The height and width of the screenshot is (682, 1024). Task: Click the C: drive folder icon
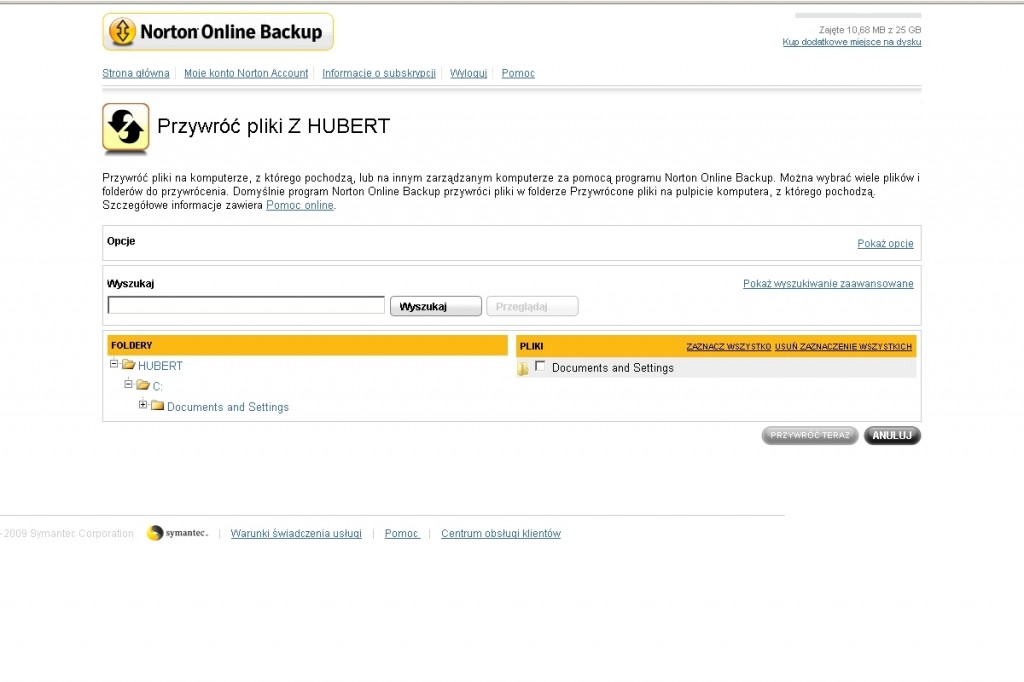(x=143, y=386)
